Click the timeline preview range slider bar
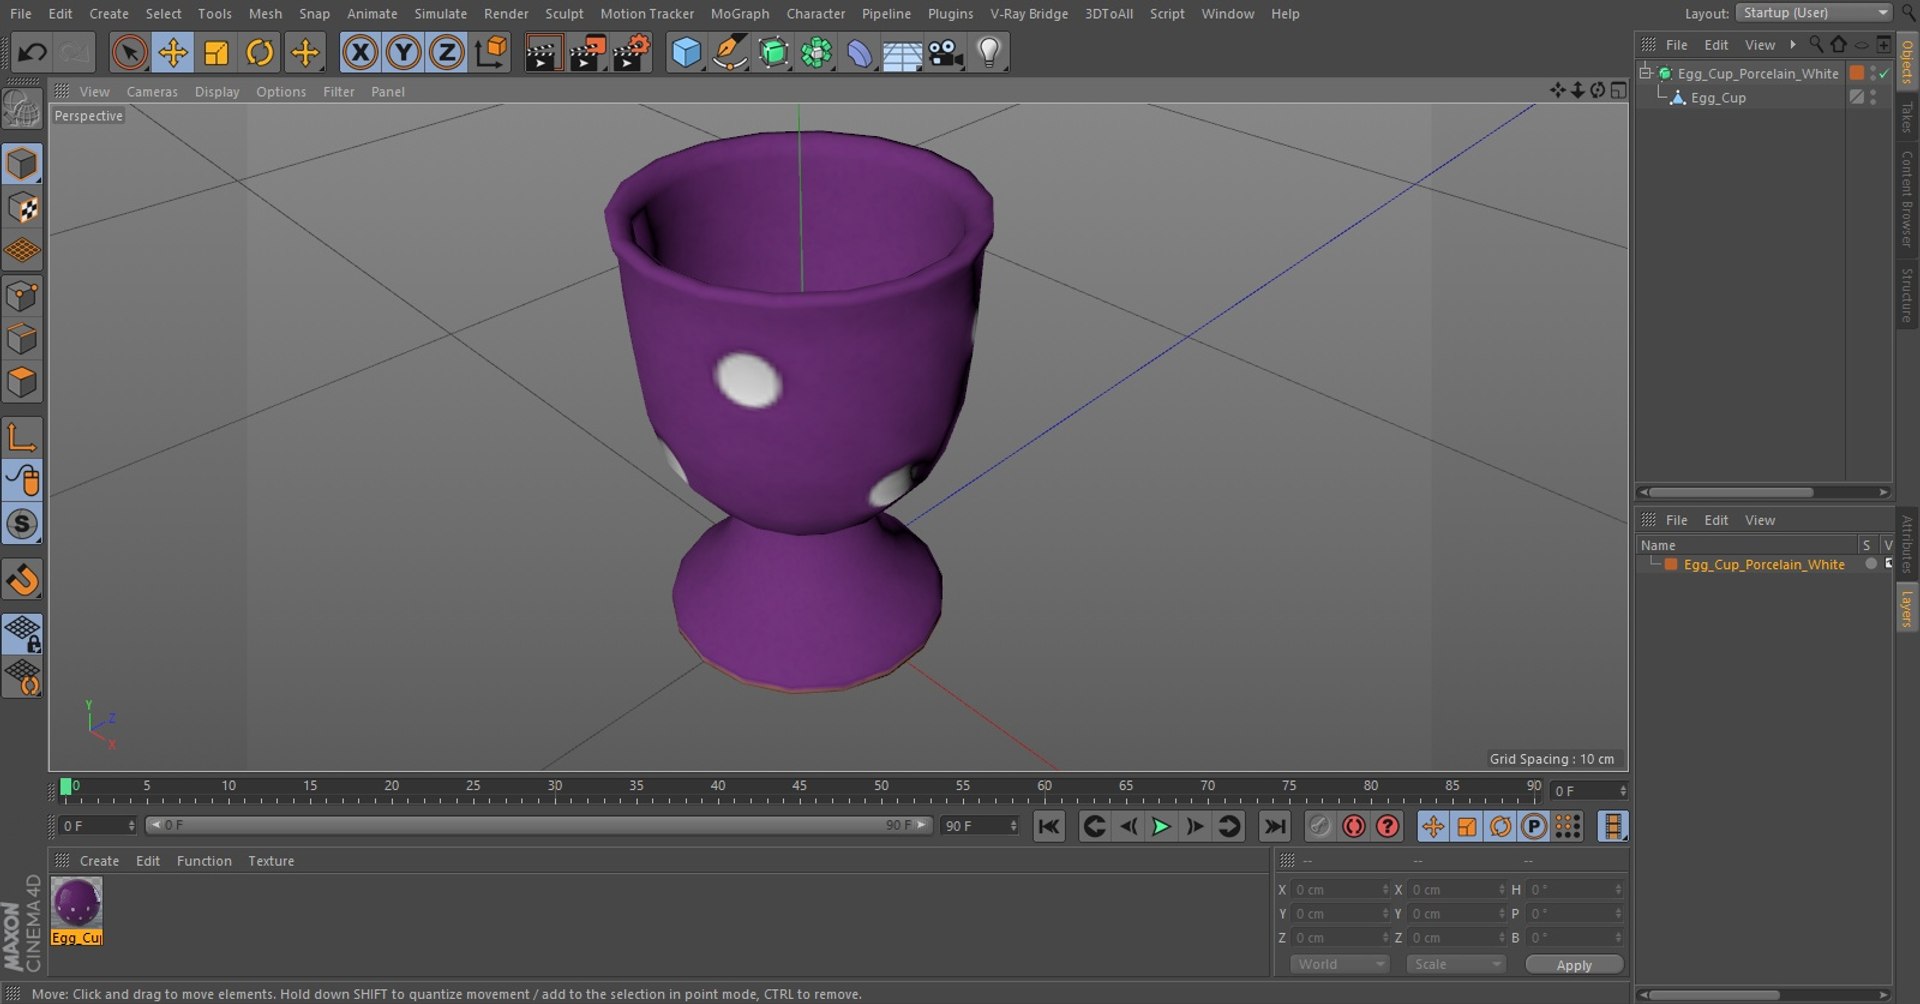This screenshot has height=1004, width=1920. click(x=539, y=825)
